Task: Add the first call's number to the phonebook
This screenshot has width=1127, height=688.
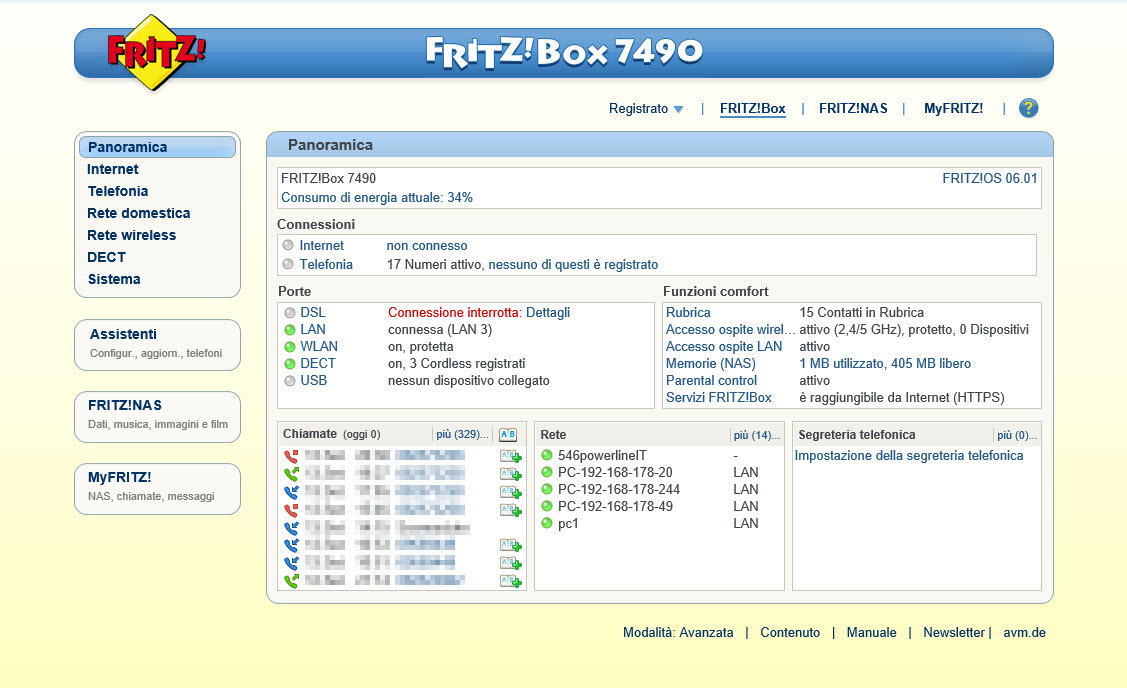Action: 510,457
